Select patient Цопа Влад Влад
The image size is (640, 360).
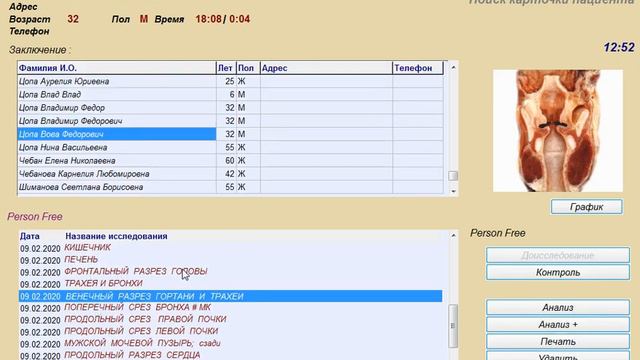click(116, 94)
